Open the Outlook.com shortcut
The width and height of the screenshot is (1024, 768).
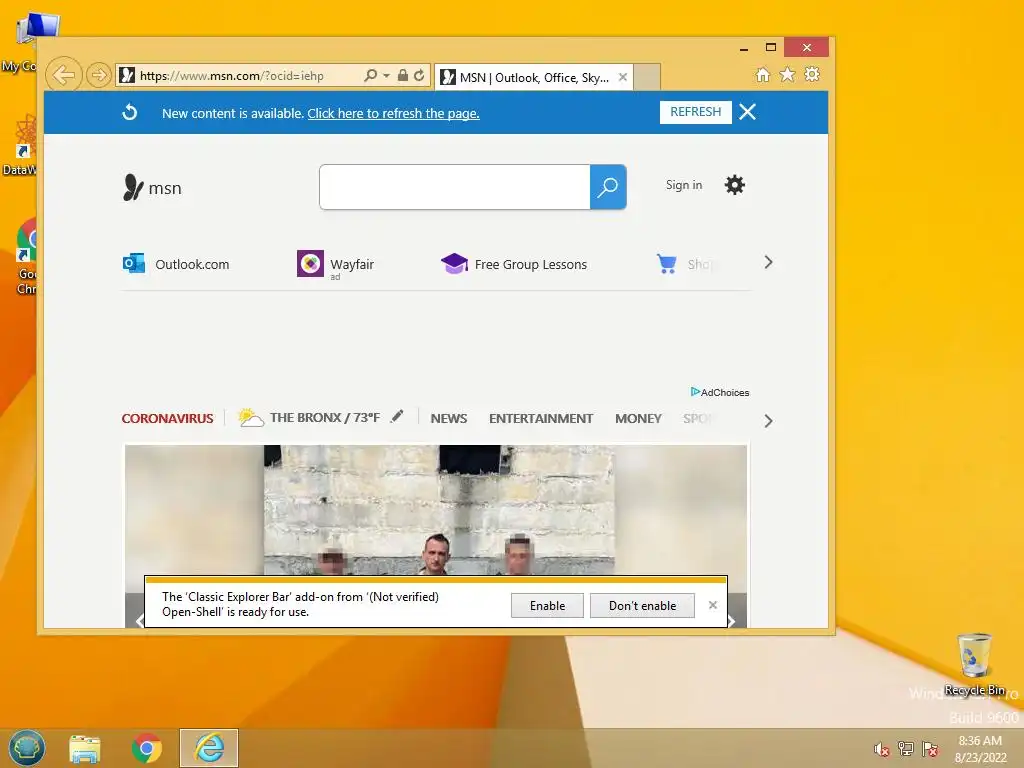pos(176,264)
